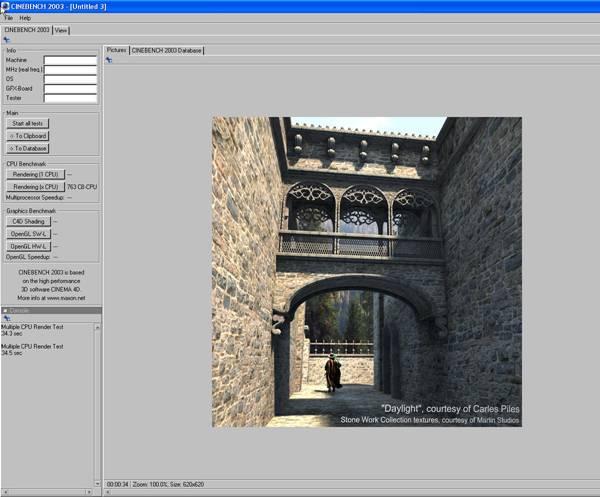Run the Rendering (x CPU) benchmark

tap(34, 186)
